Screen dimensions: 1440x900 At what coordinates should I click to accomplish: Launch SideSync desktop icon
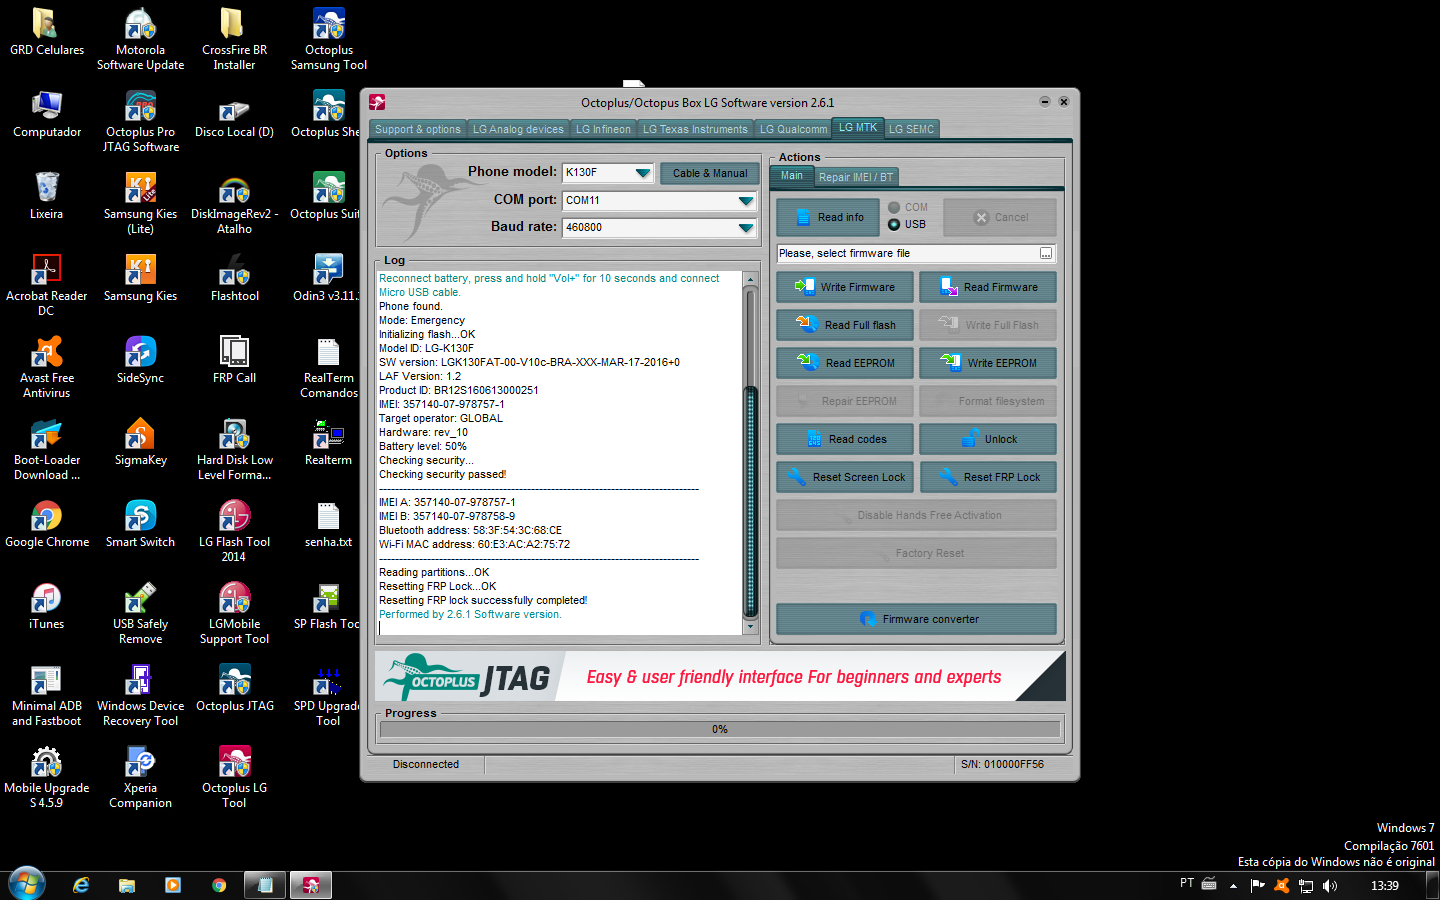coord(140,360)
